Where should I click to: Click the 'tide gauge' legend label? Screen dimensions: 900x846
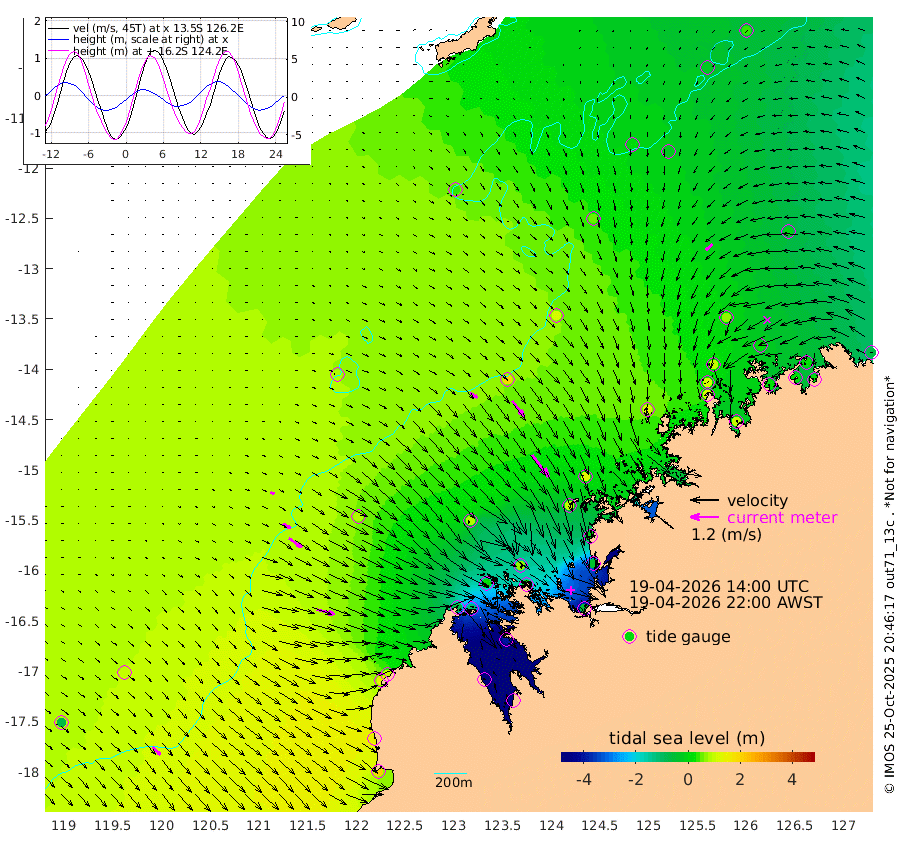(x=688, y=637)
